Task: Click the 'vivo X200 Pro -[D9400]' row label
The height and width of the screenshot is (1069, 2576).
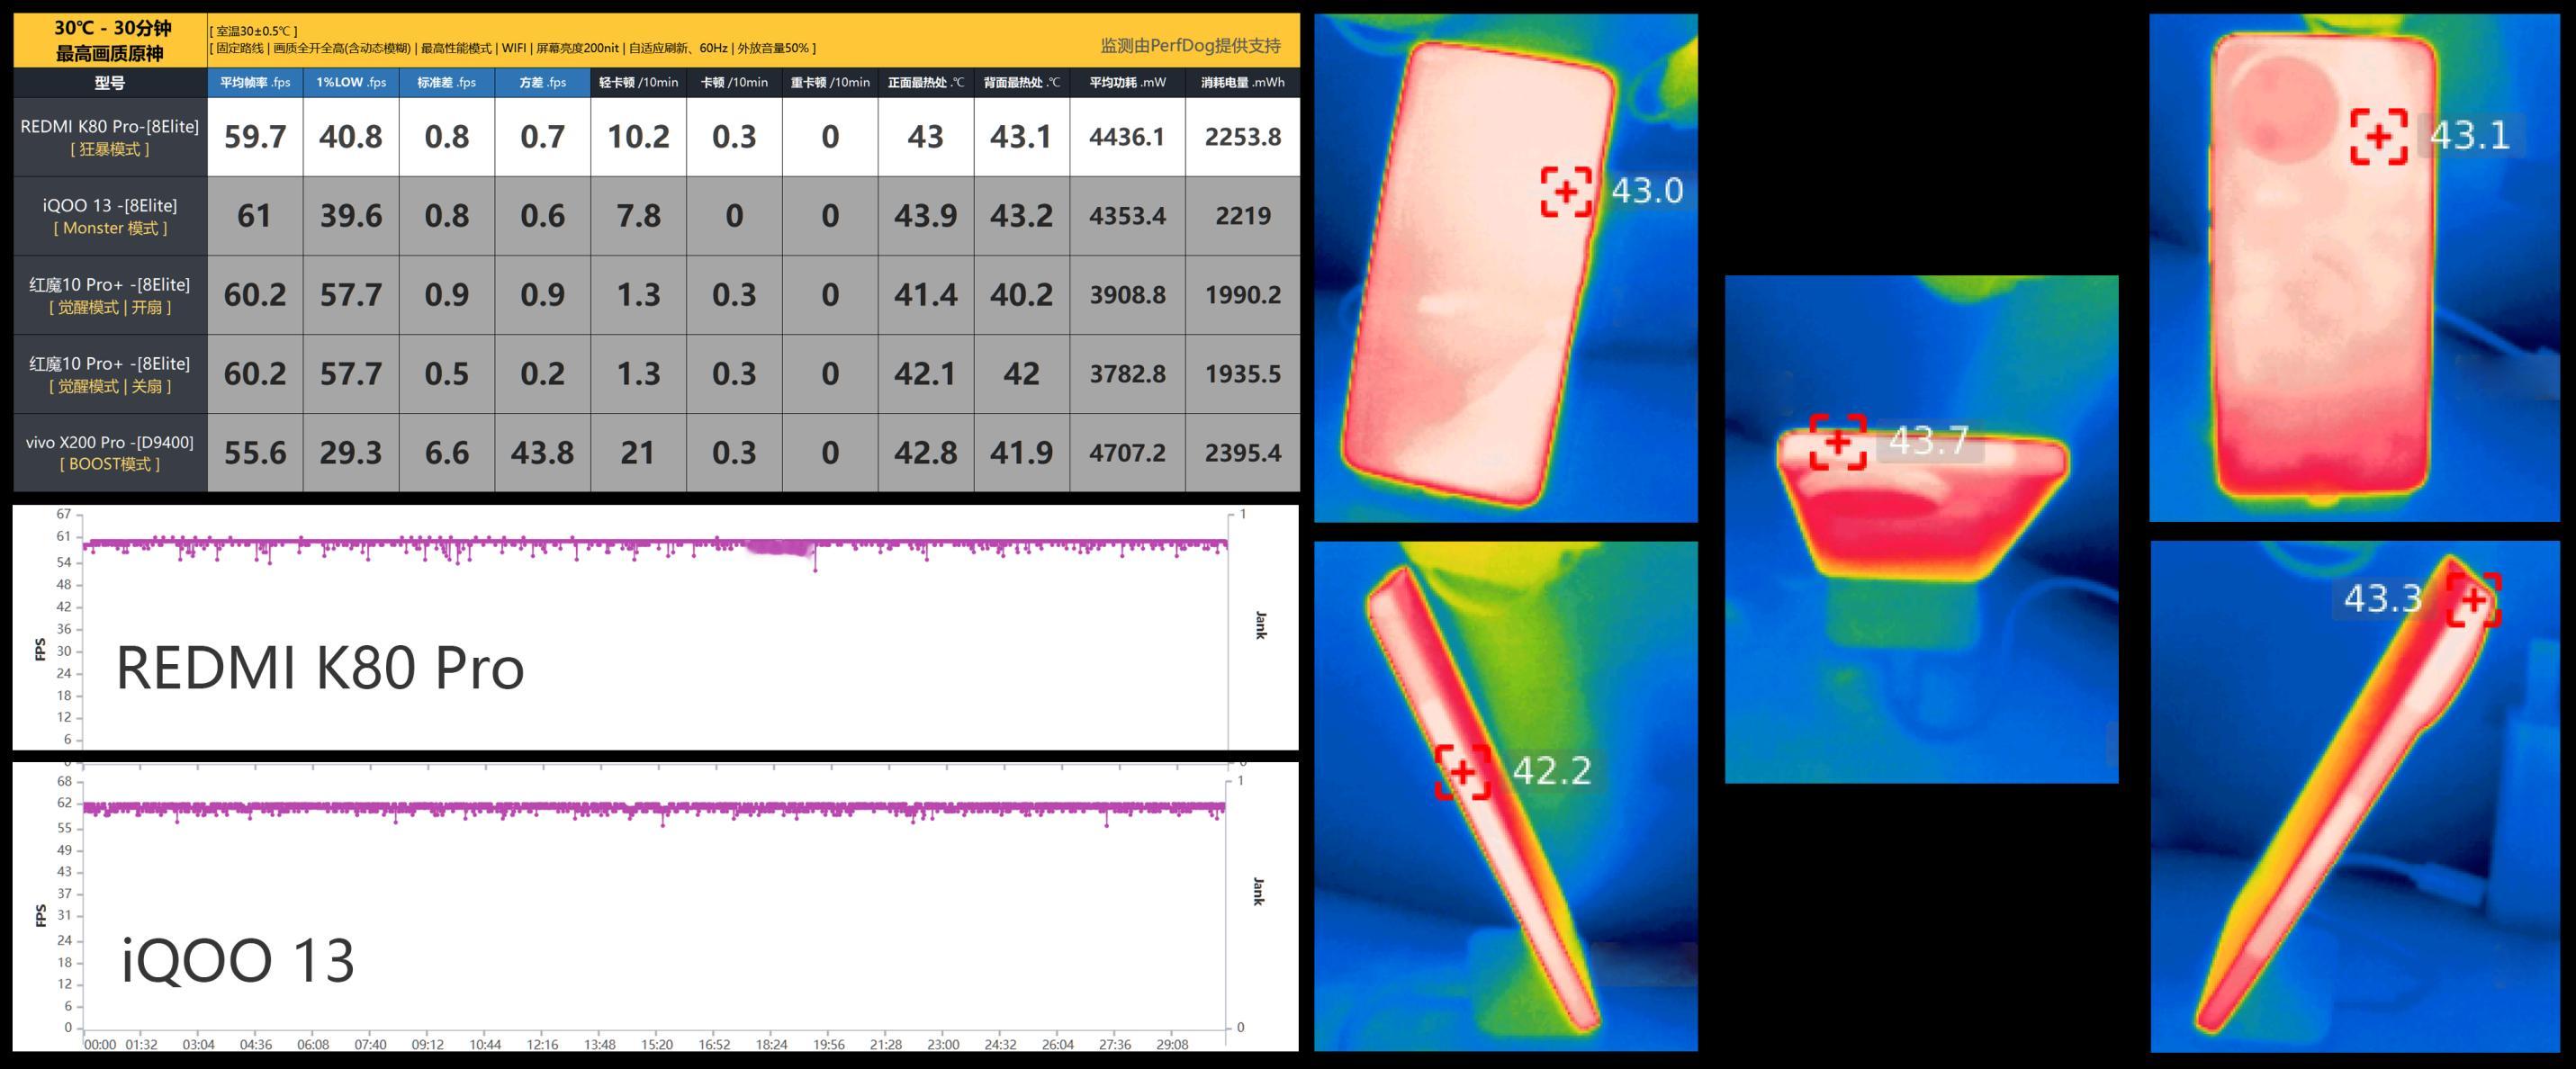Action: (x=110, y=452)
